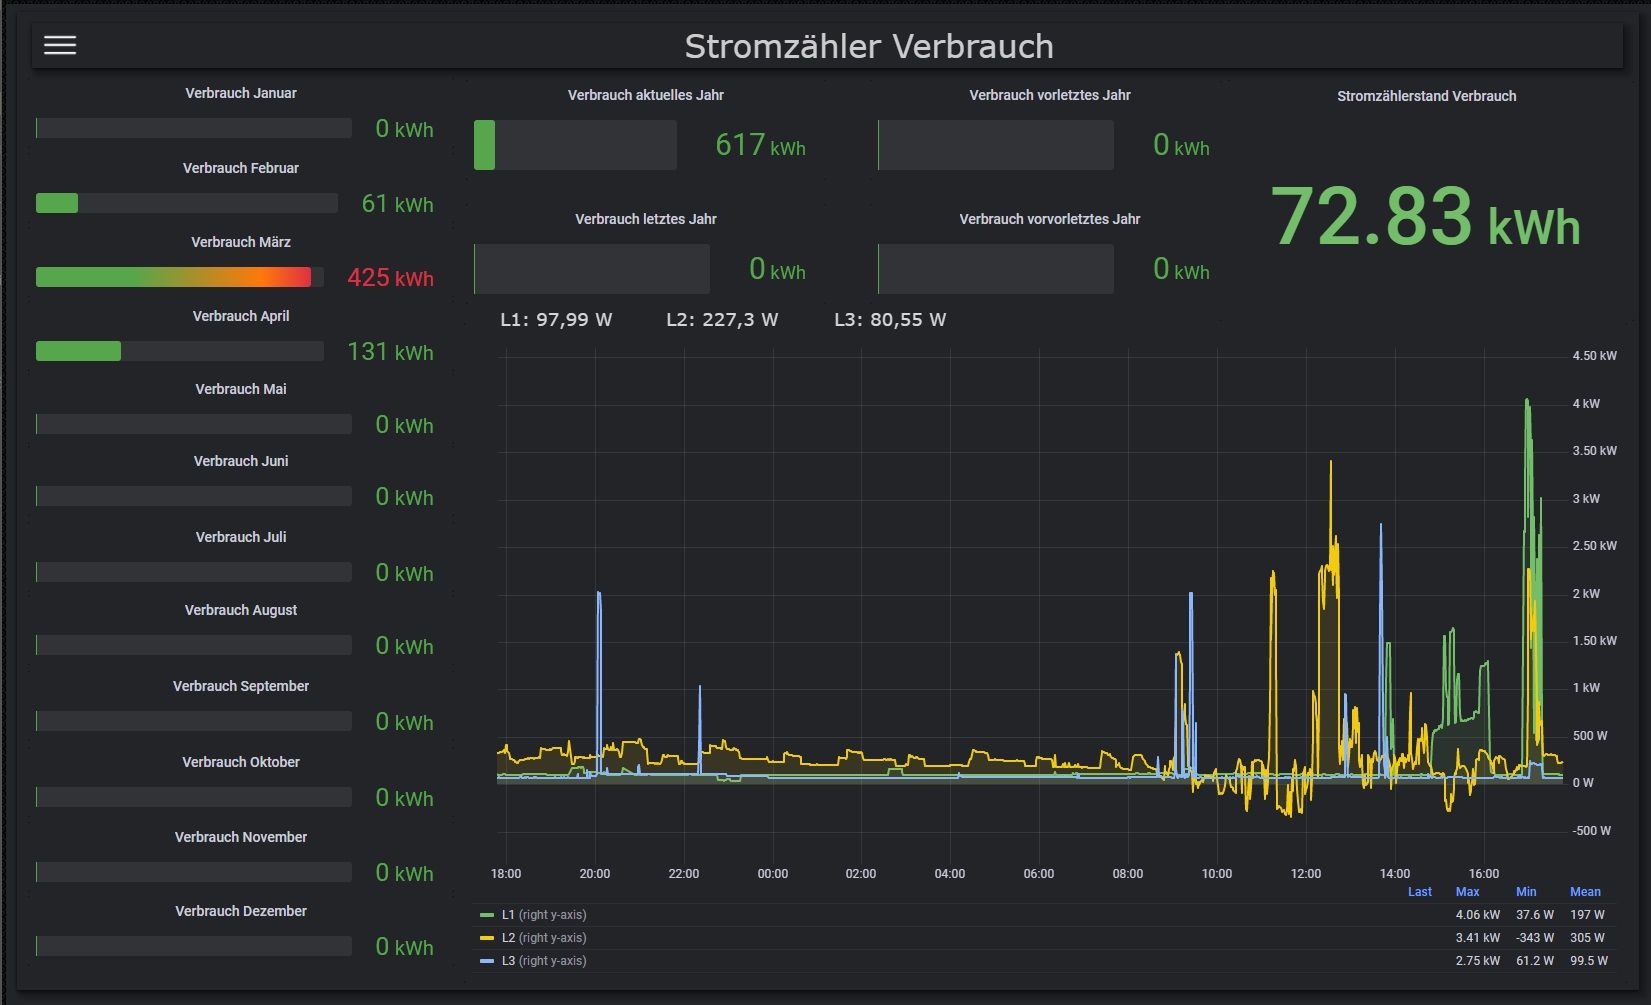Viewport: 1651px width, 1005px height.
Task: Open Verbrauch vorletztes Jahr panel title
Action: click(x=1050, y=95)
